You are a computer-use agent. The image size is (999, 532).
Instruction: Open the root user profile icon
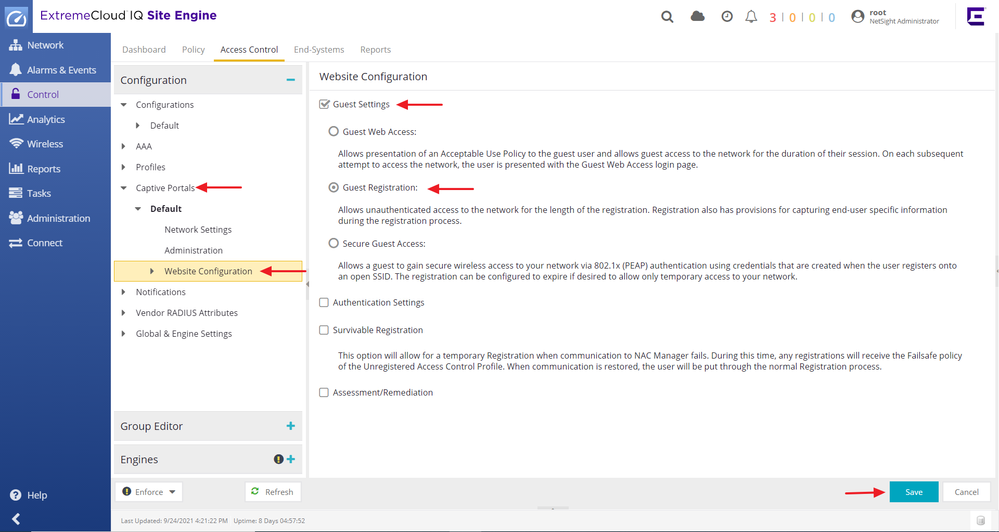pos(858,17)
